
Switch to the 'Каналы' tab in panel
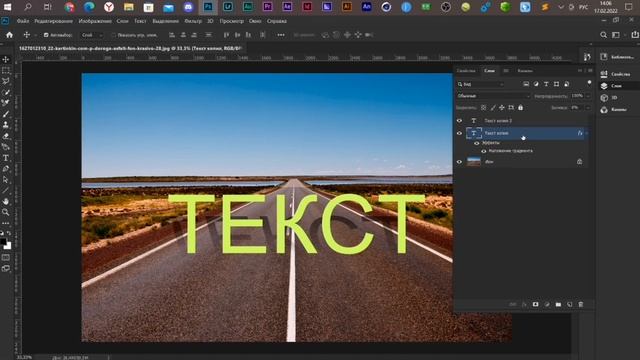coord(525,71)
